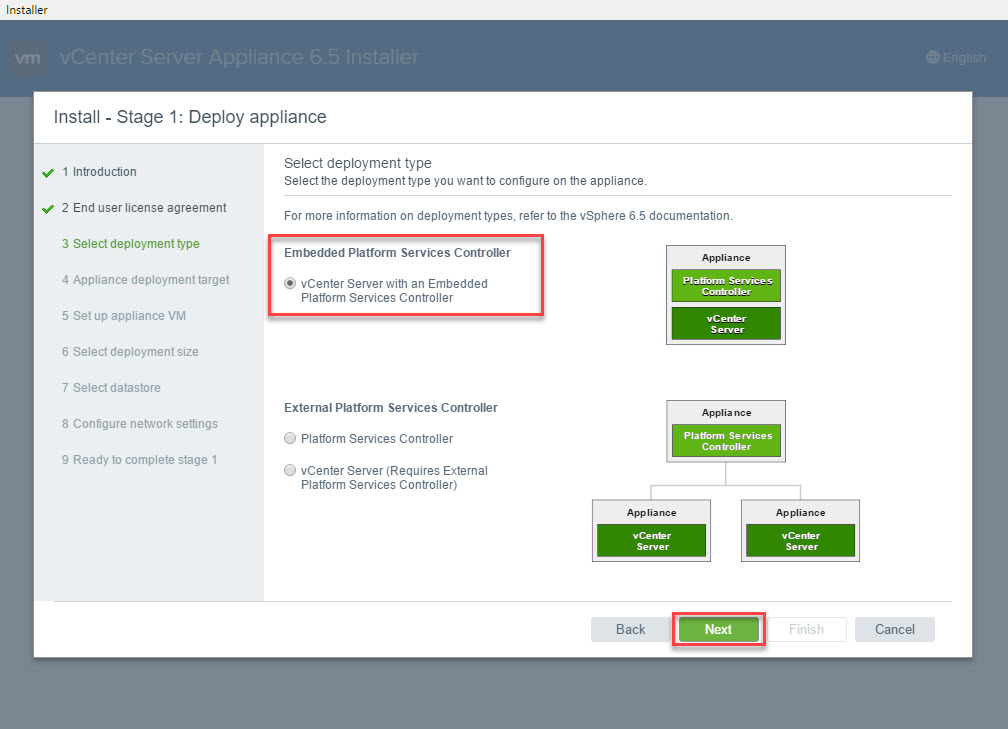The image size is (1008, 729).
Task: Select the Platform Services Controller radio option
Action: coord(290,439)
